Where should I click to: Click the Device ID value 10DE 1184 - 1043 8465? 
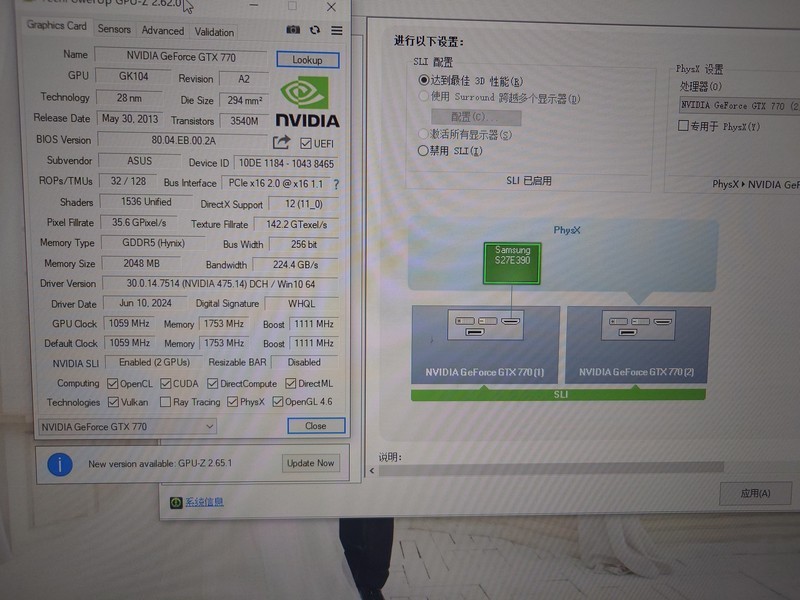286,163
